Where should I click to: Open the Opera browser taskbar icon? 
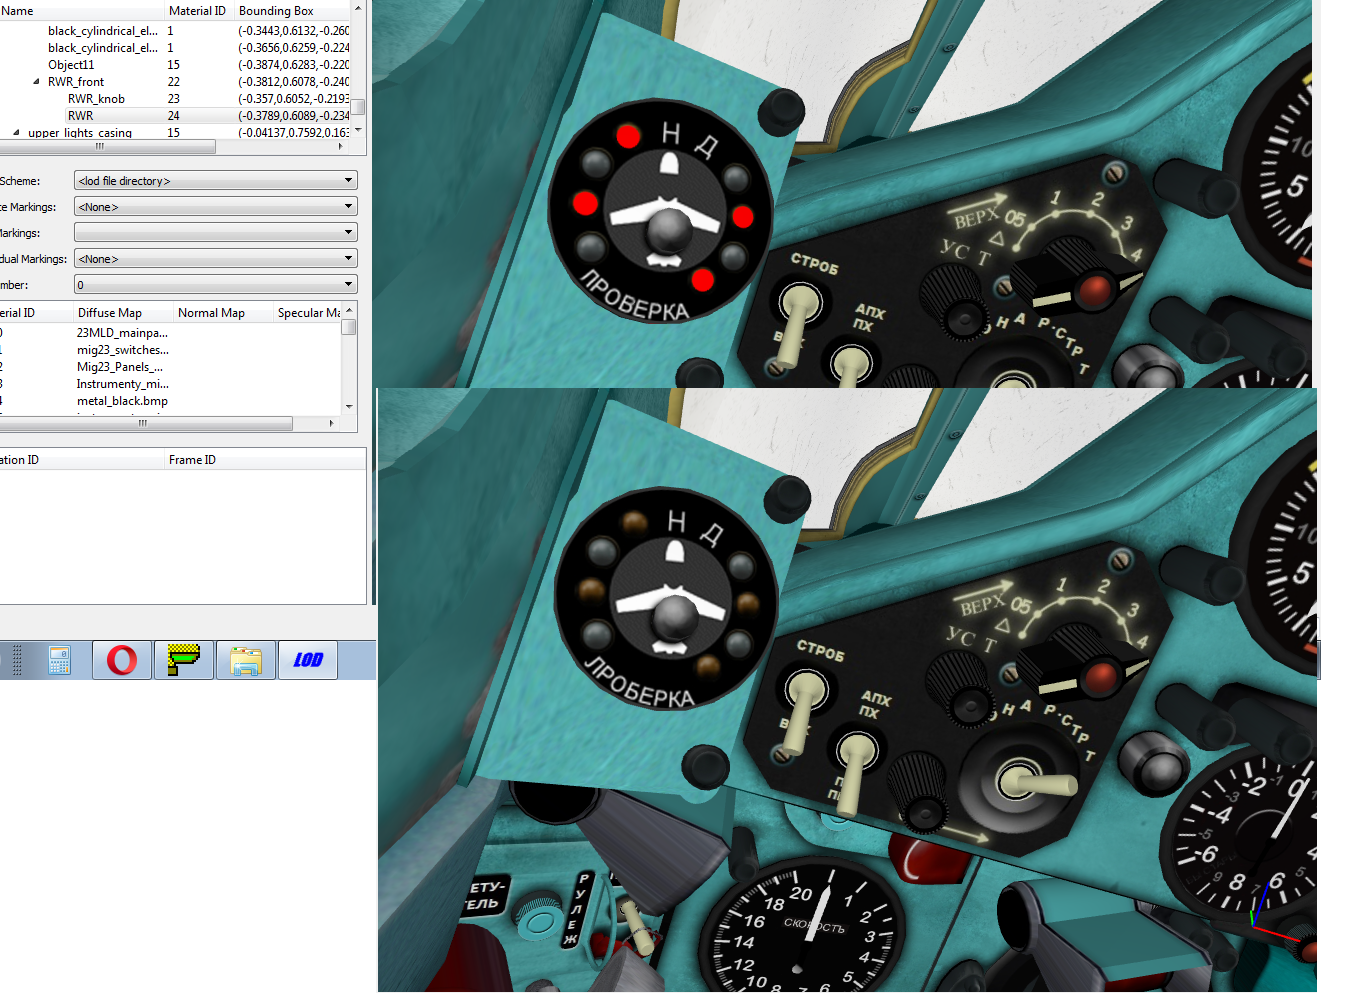[x=122, y=660]
